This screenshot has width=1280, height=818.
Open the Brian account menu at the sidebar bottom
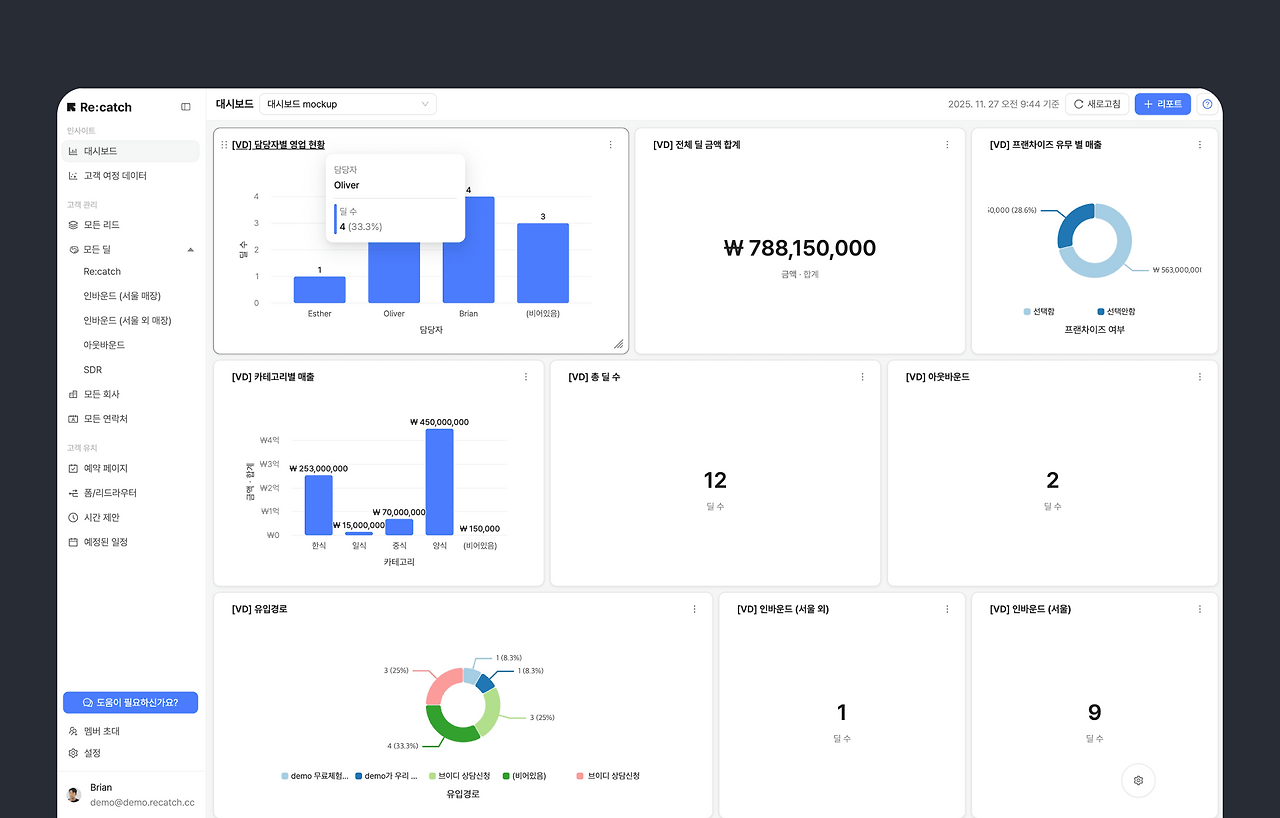[131, 795]
